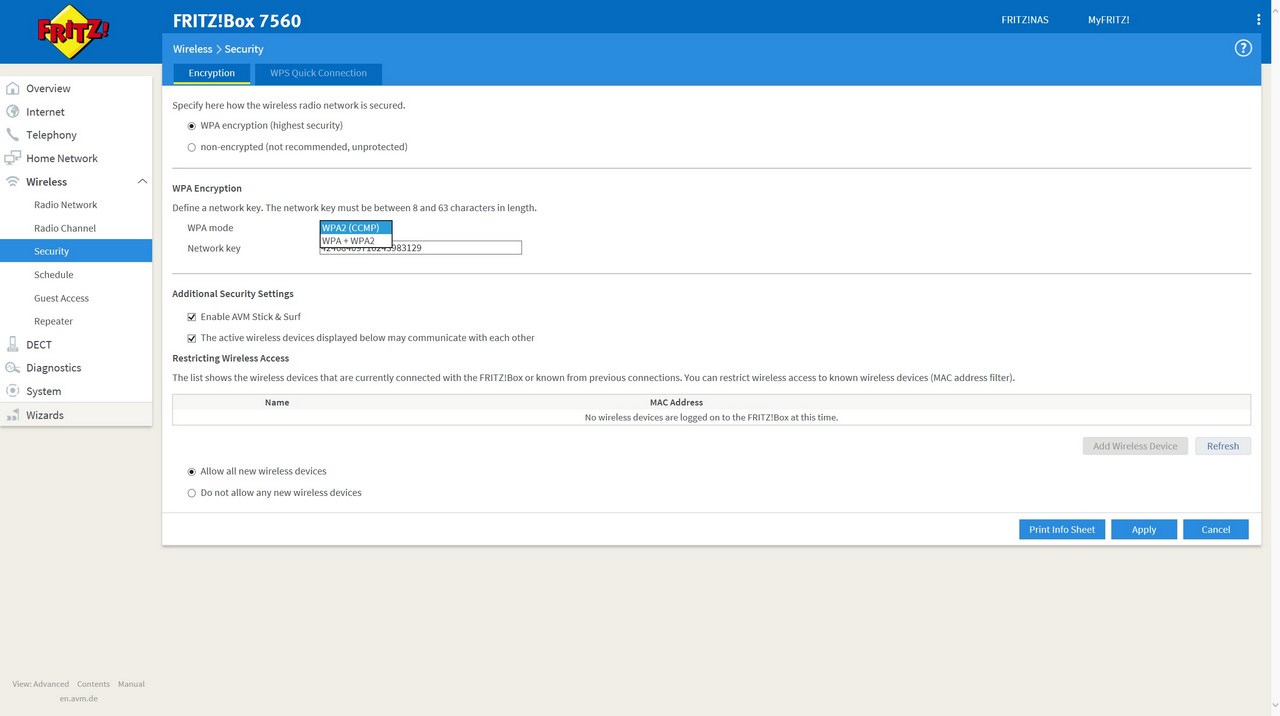Click the Wizards icon
This screenshot has width=1280, height=716.
(13, 415)
